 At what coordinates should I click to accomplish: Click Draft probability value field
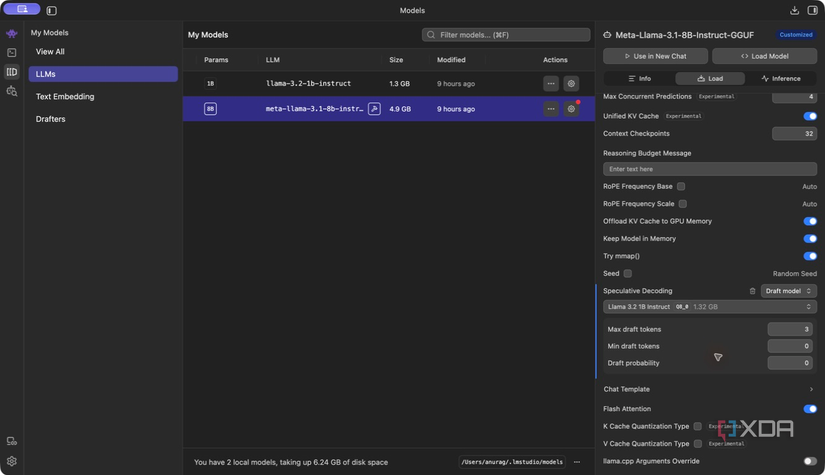(790, 363)
